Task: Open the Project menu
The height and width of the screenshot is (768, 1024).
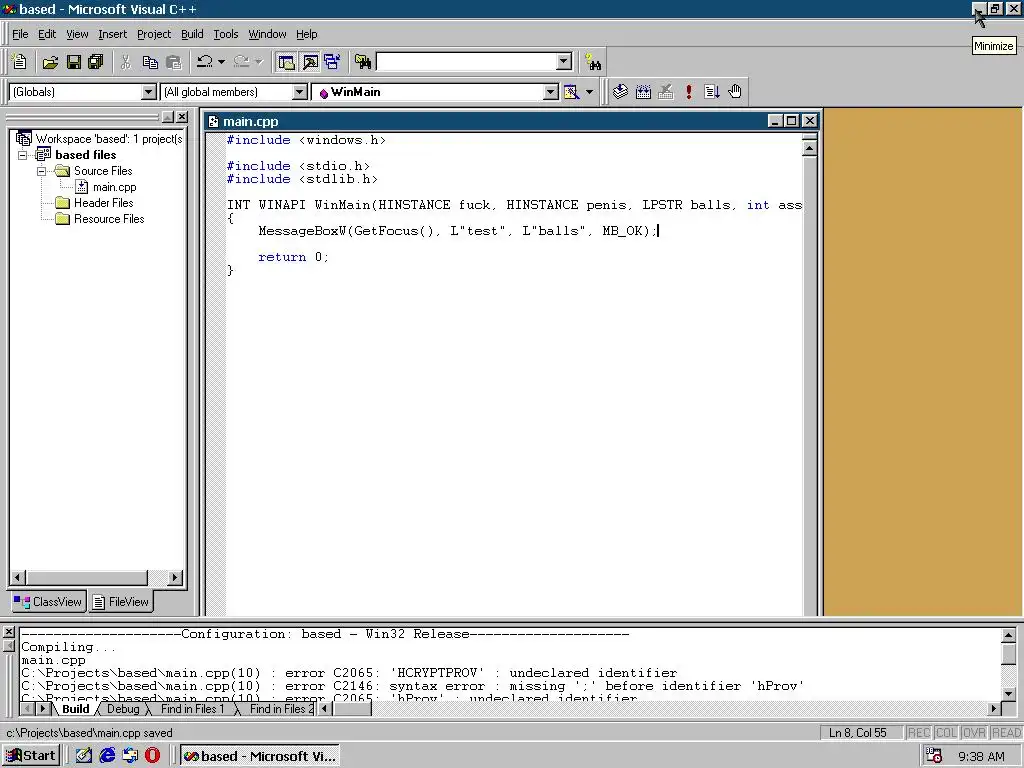Action: pyautogui.click(x=153, y=34)
